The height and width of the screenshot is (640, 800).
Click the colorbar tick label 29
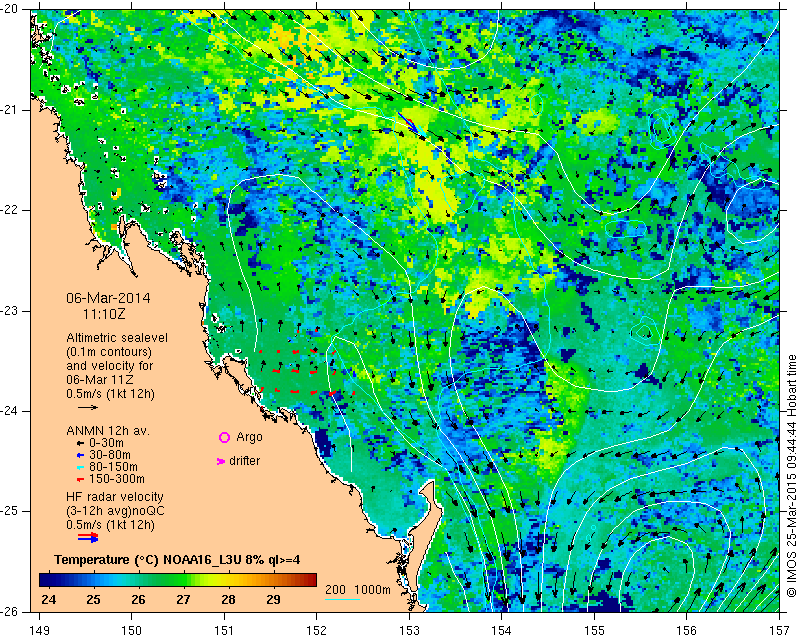(273, 599)
